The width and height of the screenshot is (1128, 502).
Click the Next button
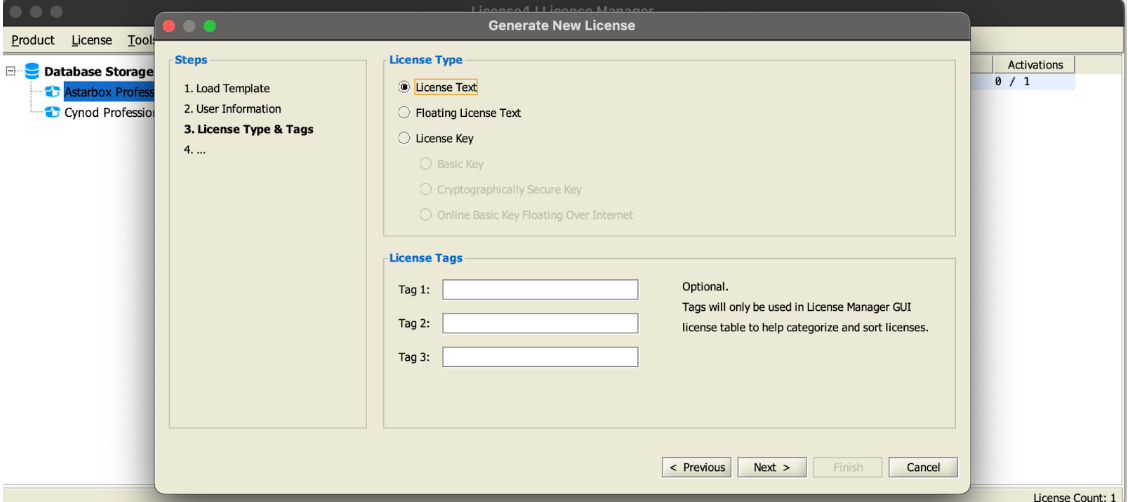click(x=772, y=467)
